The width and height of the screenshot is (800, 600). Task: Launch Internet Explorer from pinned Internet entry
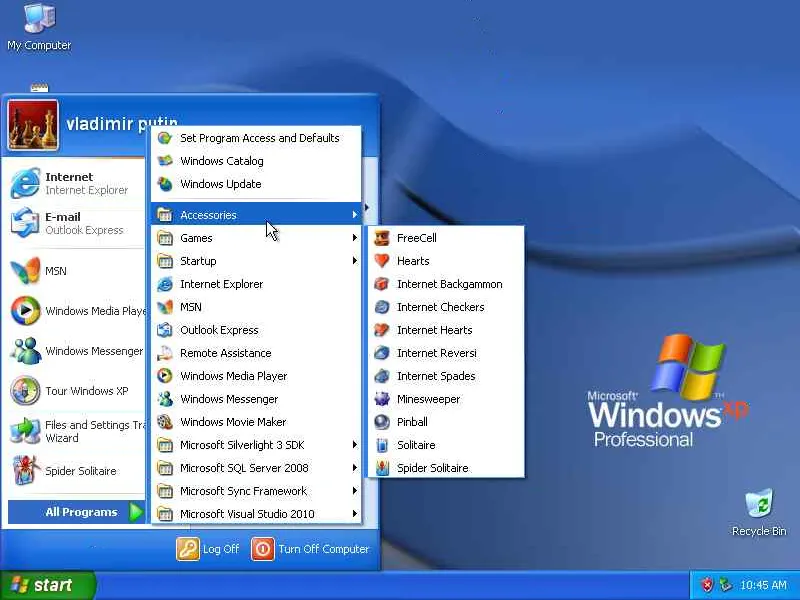[x=77, y=183]
